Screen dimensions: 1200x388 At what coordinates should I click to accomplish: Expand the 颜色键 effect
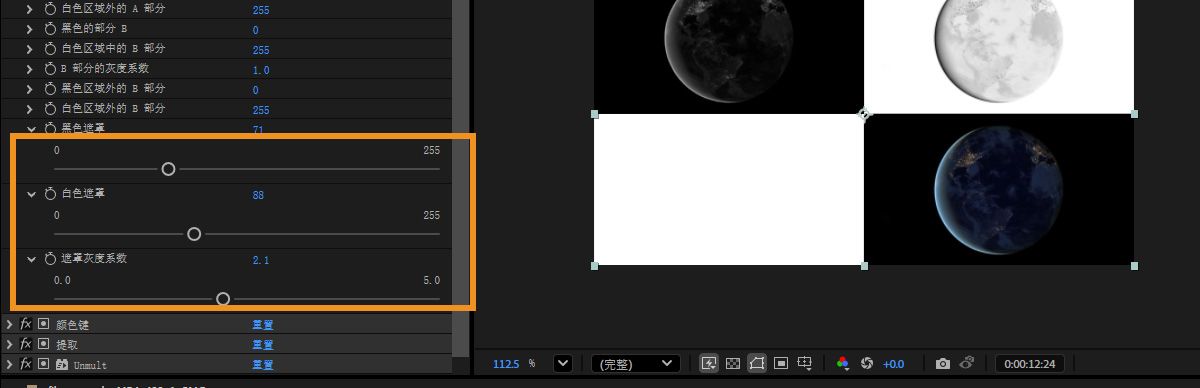10,324
